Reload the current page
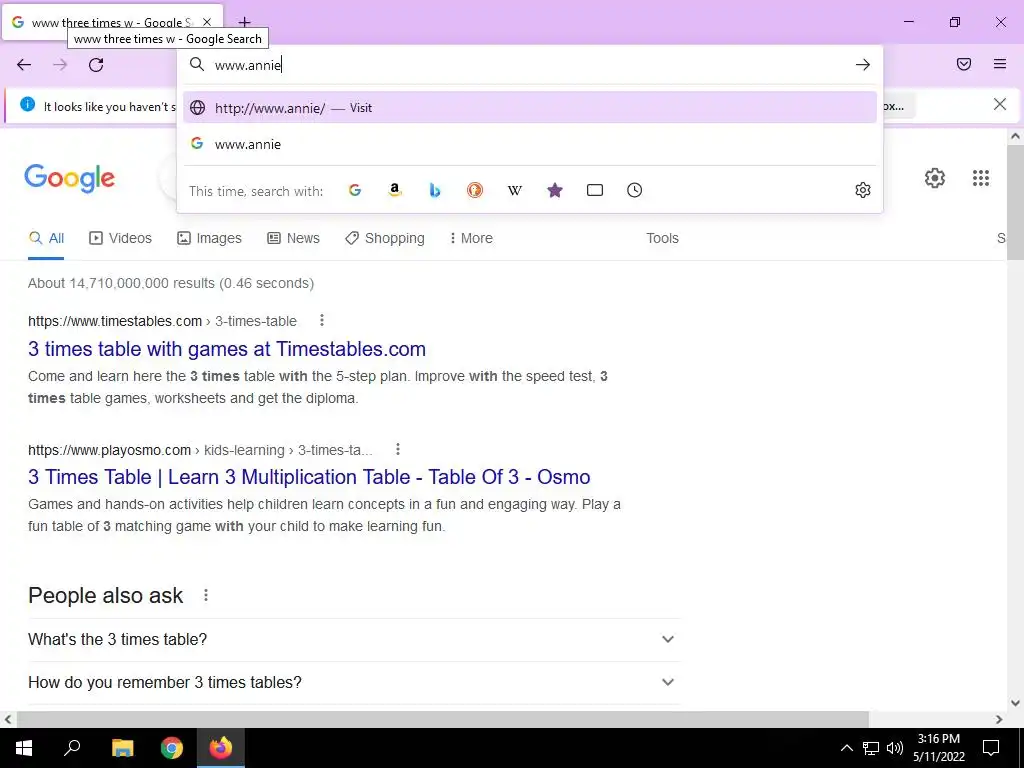Screen dimensions: 1024x768 pos(96,65)
